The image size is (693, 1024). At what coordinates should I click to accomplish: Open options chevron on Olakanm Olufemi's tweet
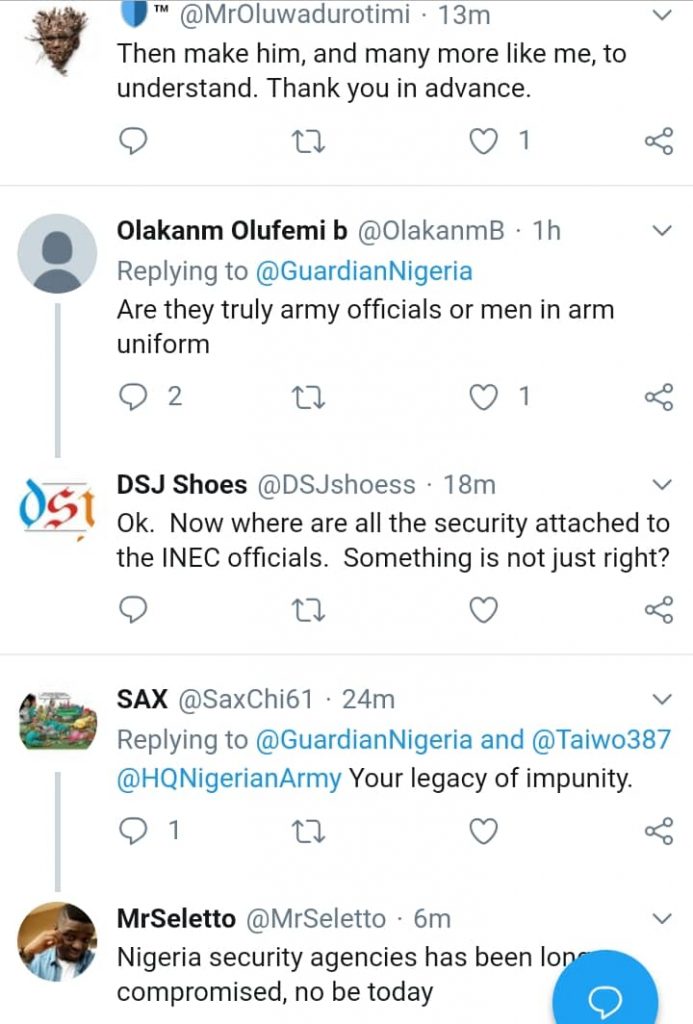pos(661,232)
